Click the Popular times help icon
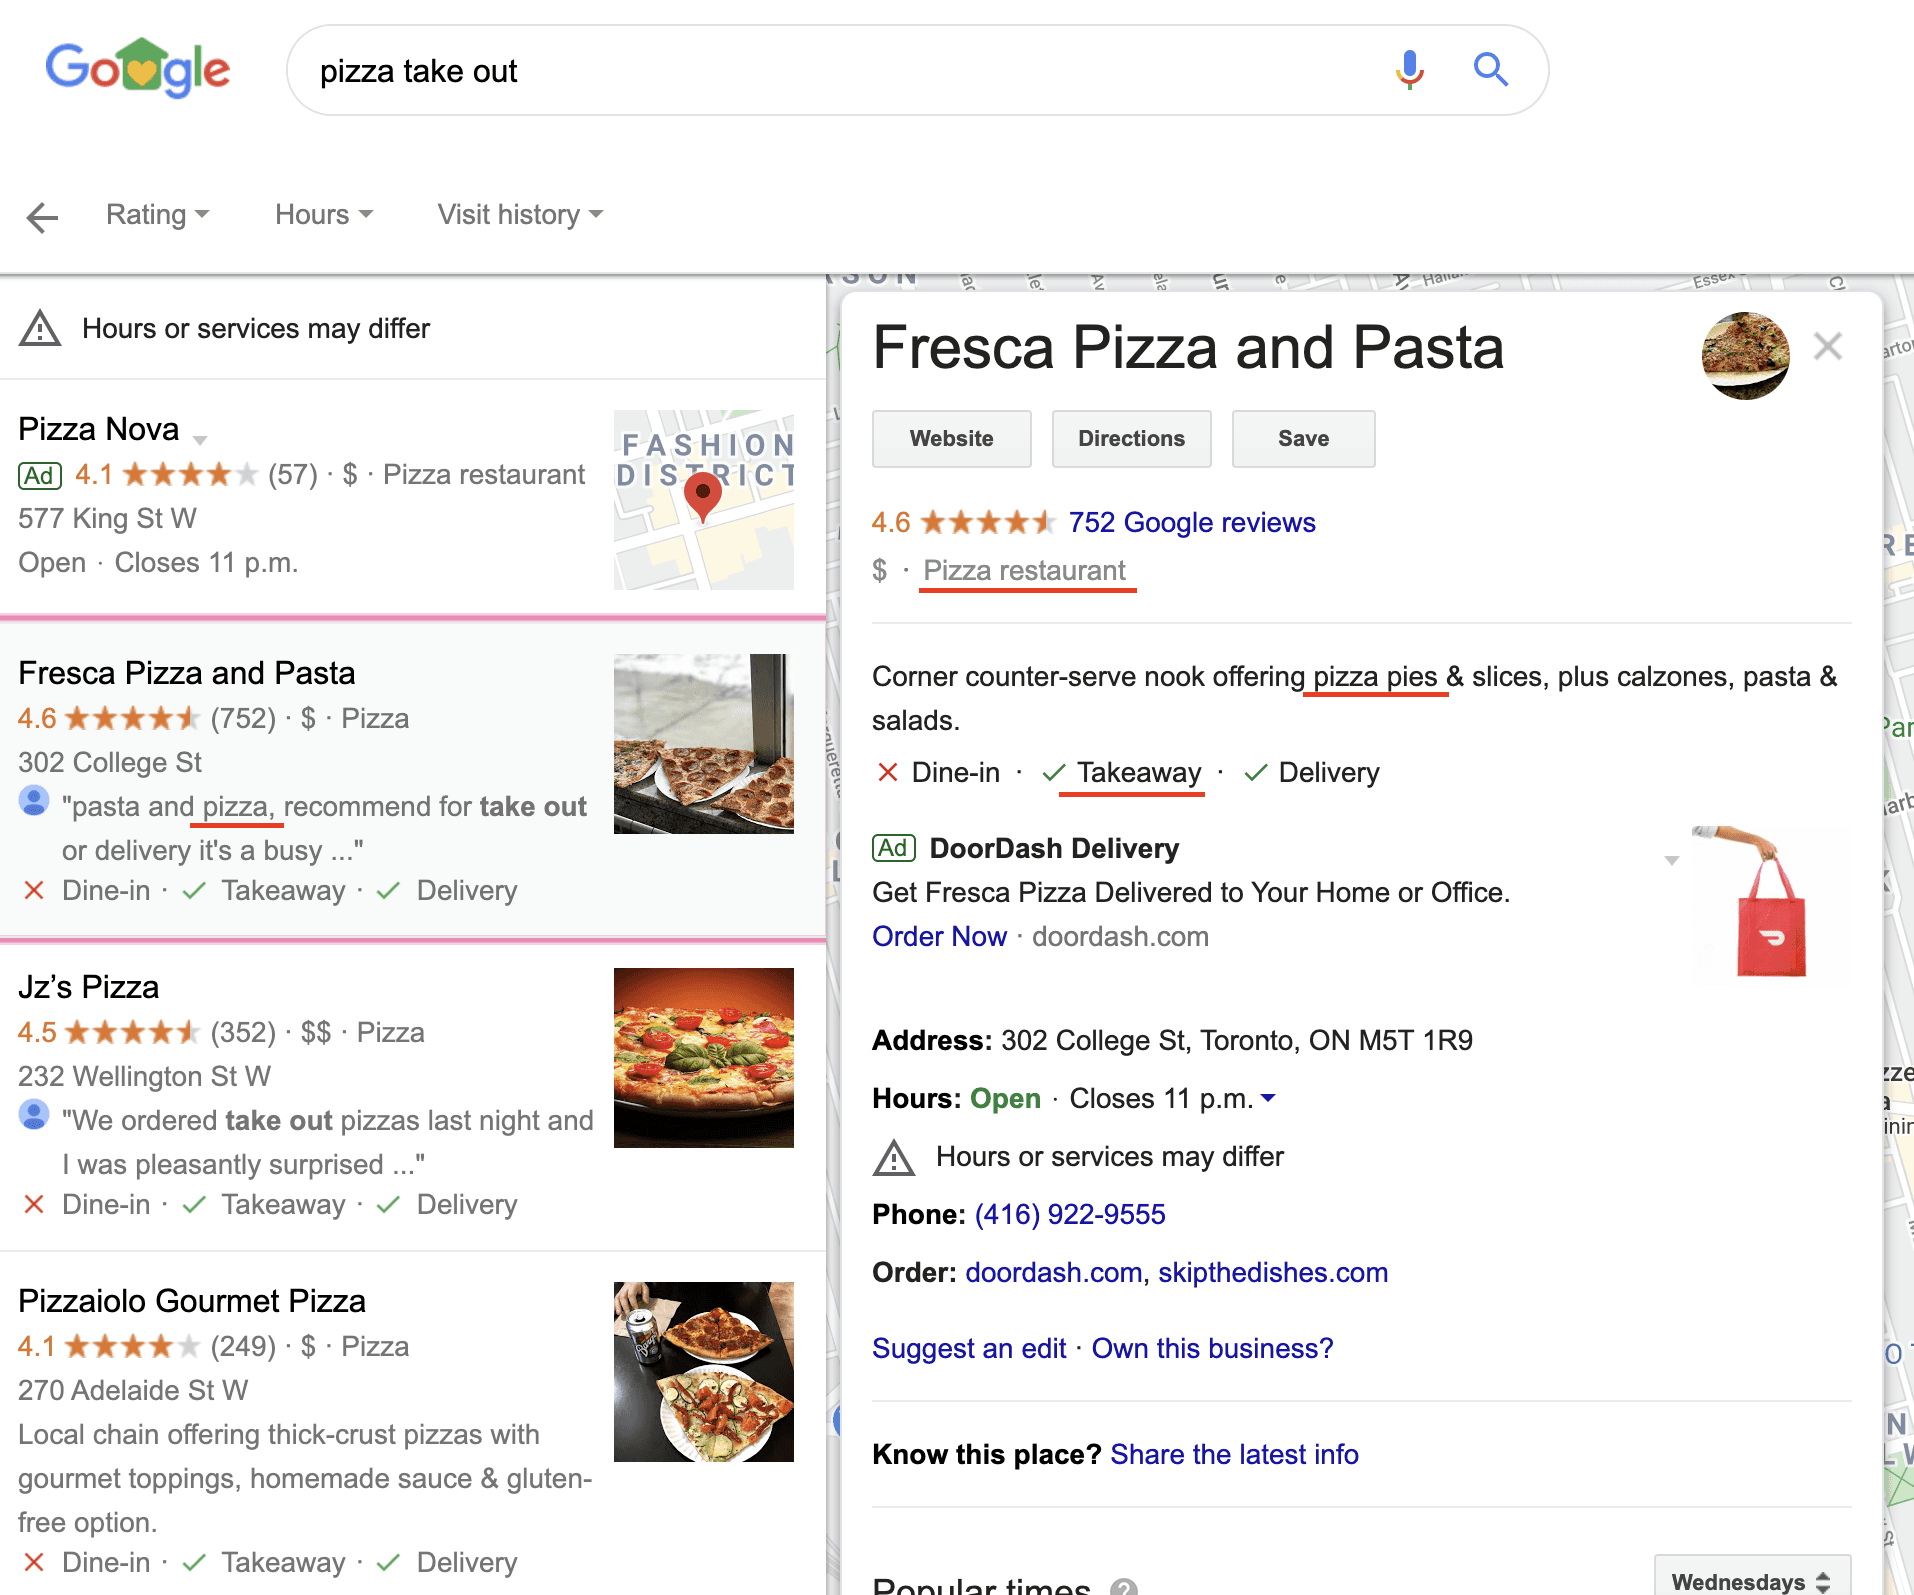The width and height of the screenshot is (1914, 1595). click(1124, 1587)
